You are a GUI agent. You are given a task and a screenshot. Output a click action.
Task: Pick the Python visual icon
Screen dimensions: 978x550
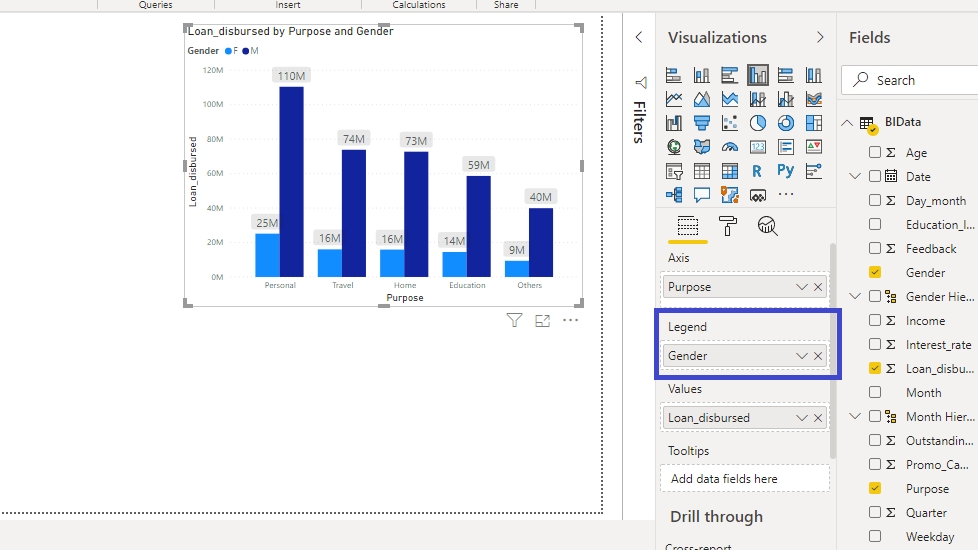[x=786, y=171]
